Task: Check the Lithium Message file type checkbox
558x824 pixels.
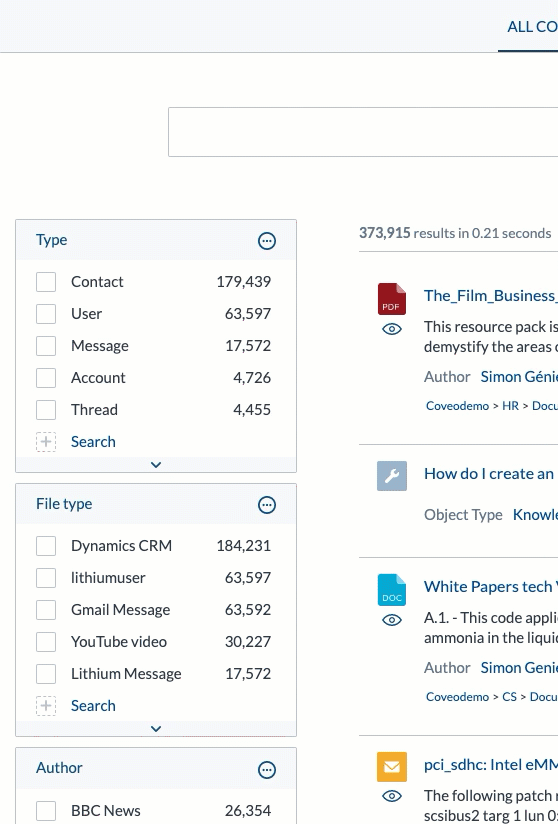Action: pos(46,674)
